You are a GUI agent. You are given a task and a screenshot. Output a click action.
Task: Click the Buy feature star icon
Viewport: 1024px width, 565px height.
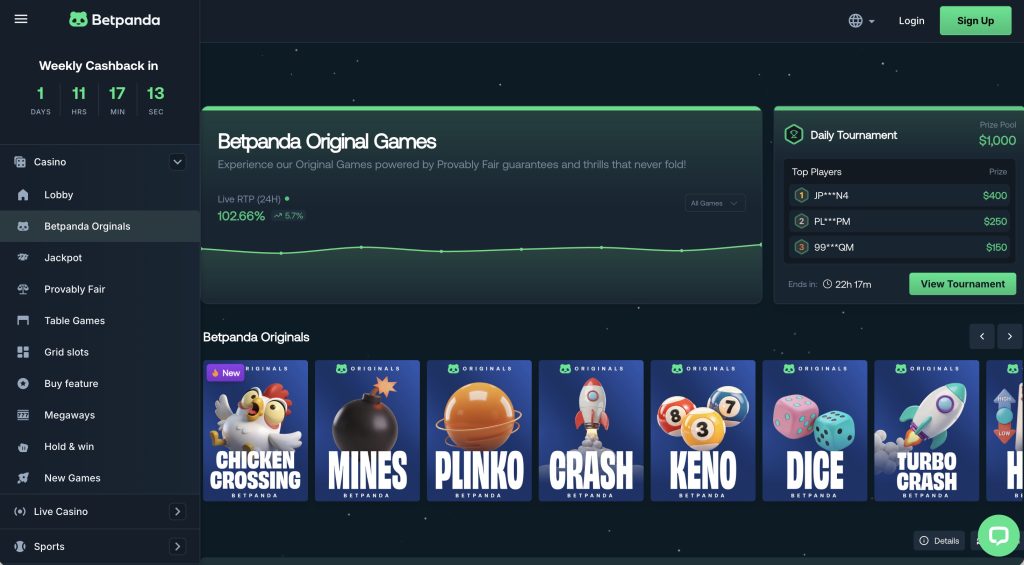pyautogui.click(x=23, y=383)
